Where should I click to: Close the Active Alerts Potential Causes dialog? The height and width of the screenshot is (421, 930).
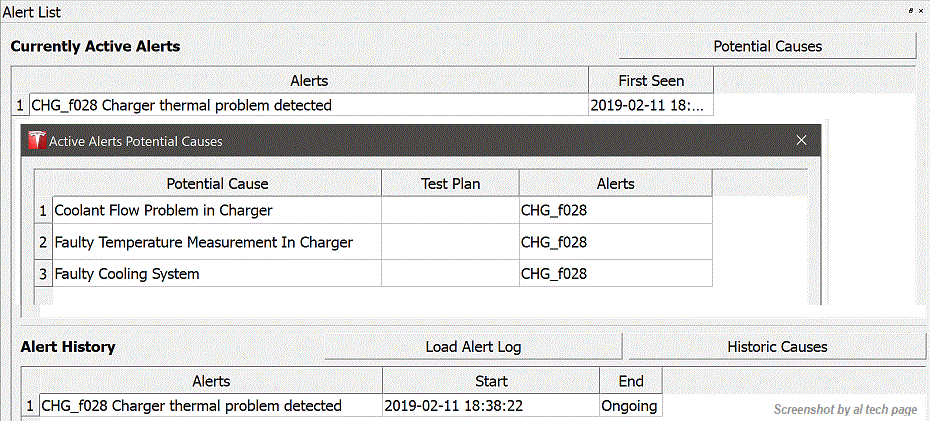tap(801, 141)
